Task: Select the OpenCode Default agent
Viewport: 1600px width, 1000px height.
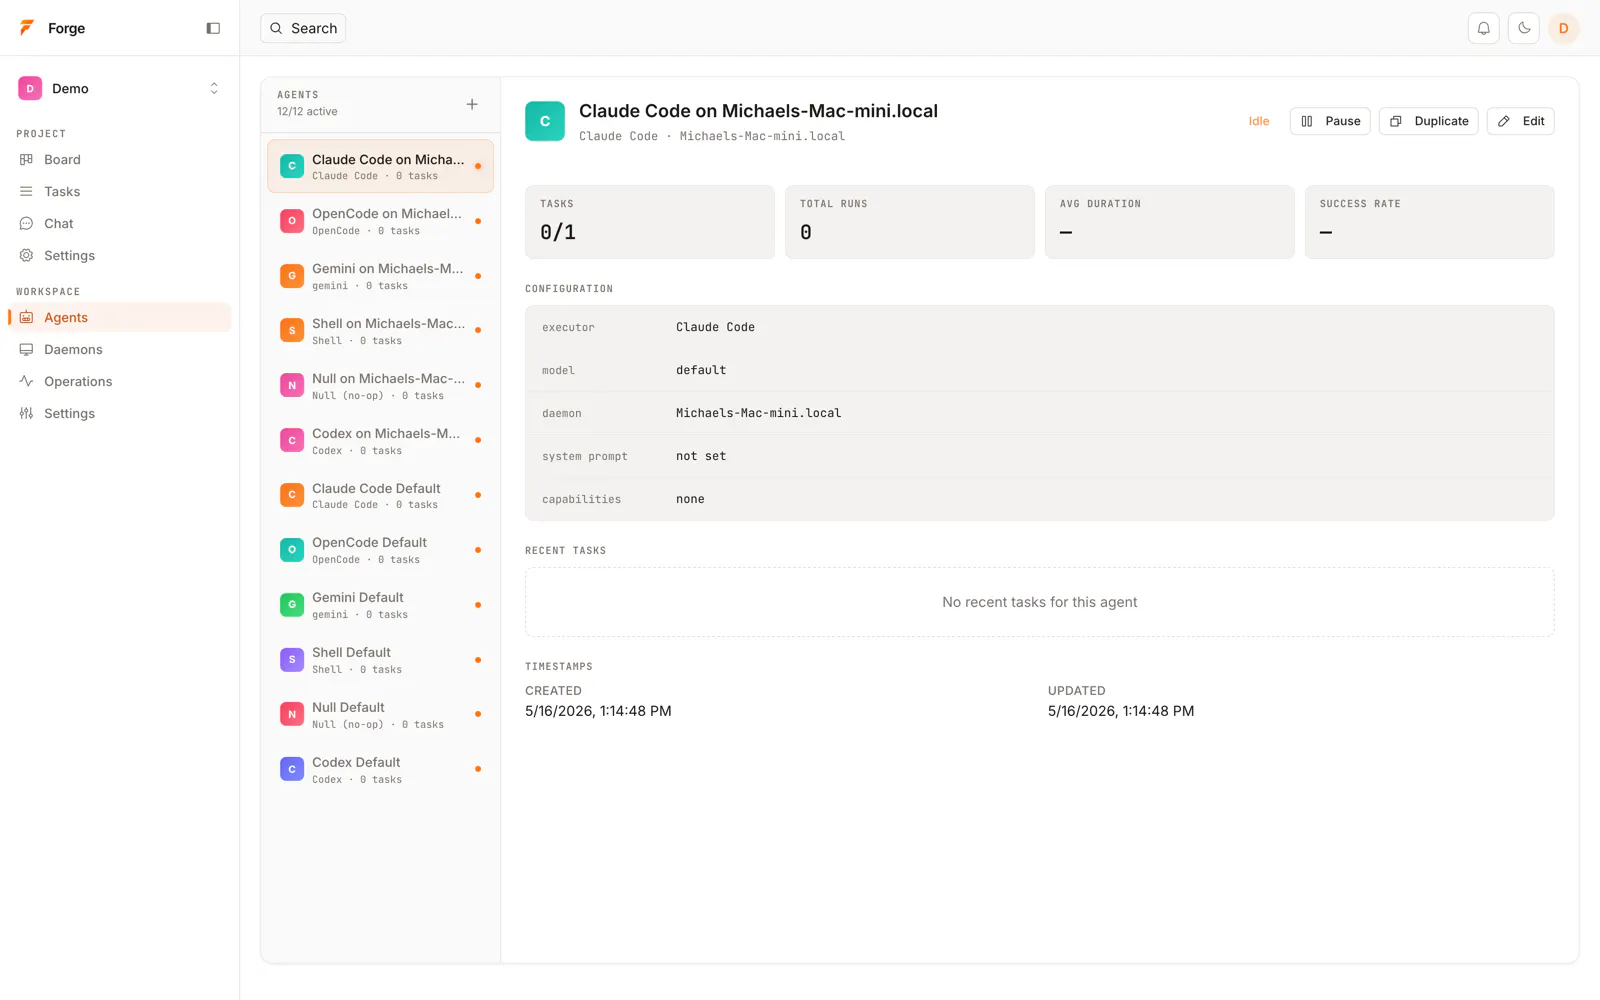Action: pos(380,550)
